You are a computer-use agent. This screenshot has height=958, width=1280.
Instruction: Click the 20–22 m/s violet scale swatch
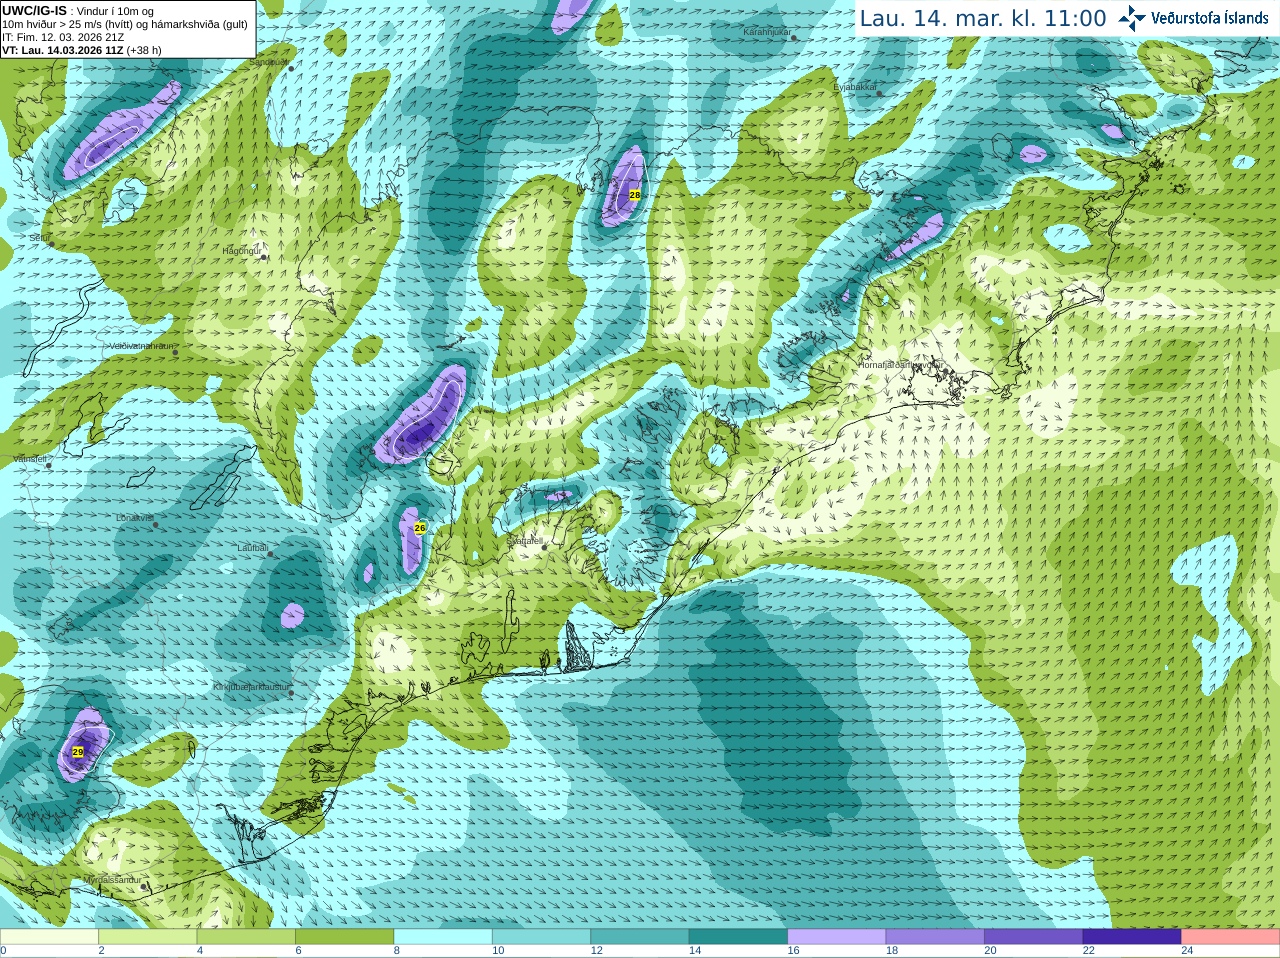[x=1033, y=937]
